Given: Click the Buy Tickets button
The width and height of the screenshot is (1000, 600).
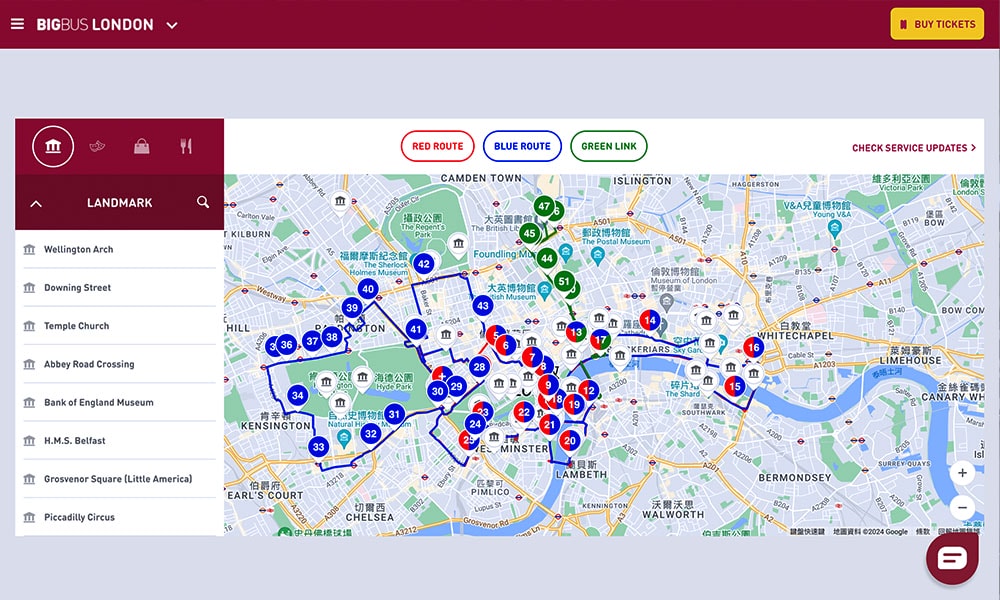Looking at the screenshot, I should (937, 24).
